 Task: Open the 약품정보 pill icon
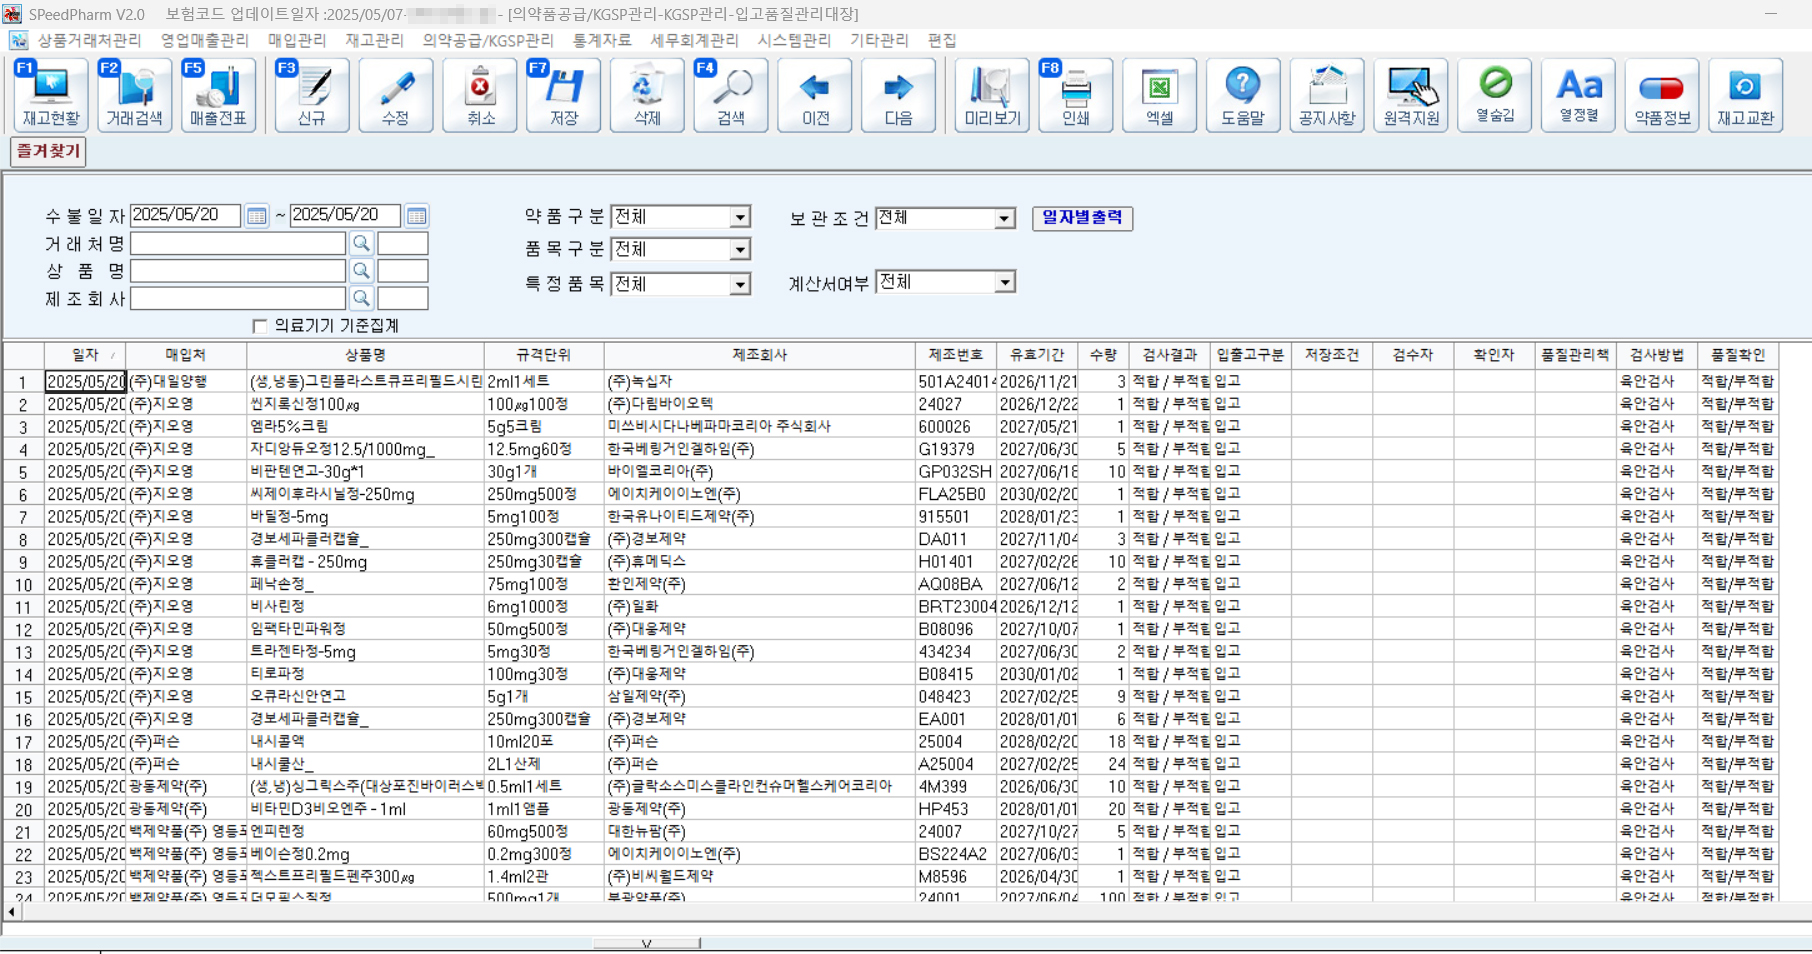[x=1662, y=95]
